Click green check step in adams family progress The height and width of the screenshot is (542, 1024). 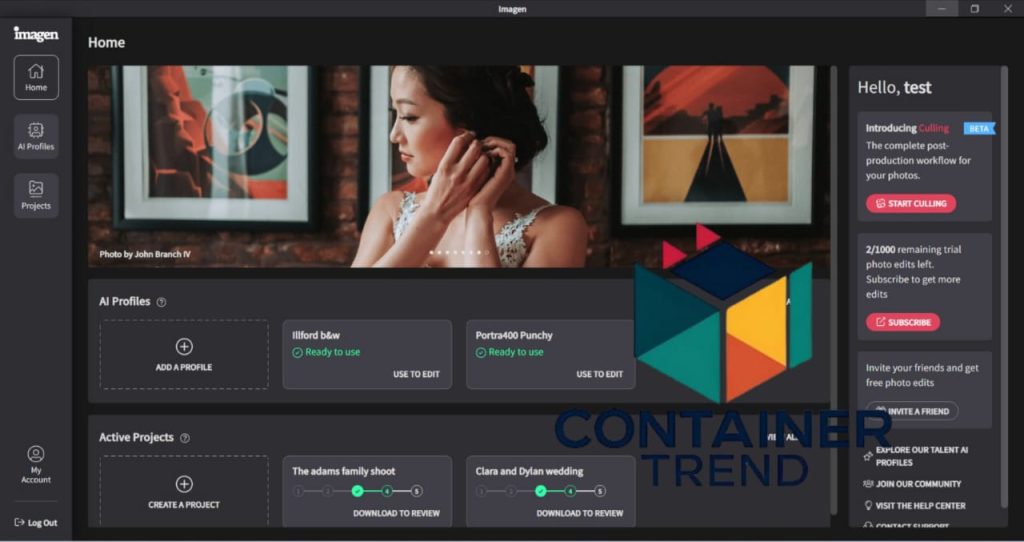(357, 491)
